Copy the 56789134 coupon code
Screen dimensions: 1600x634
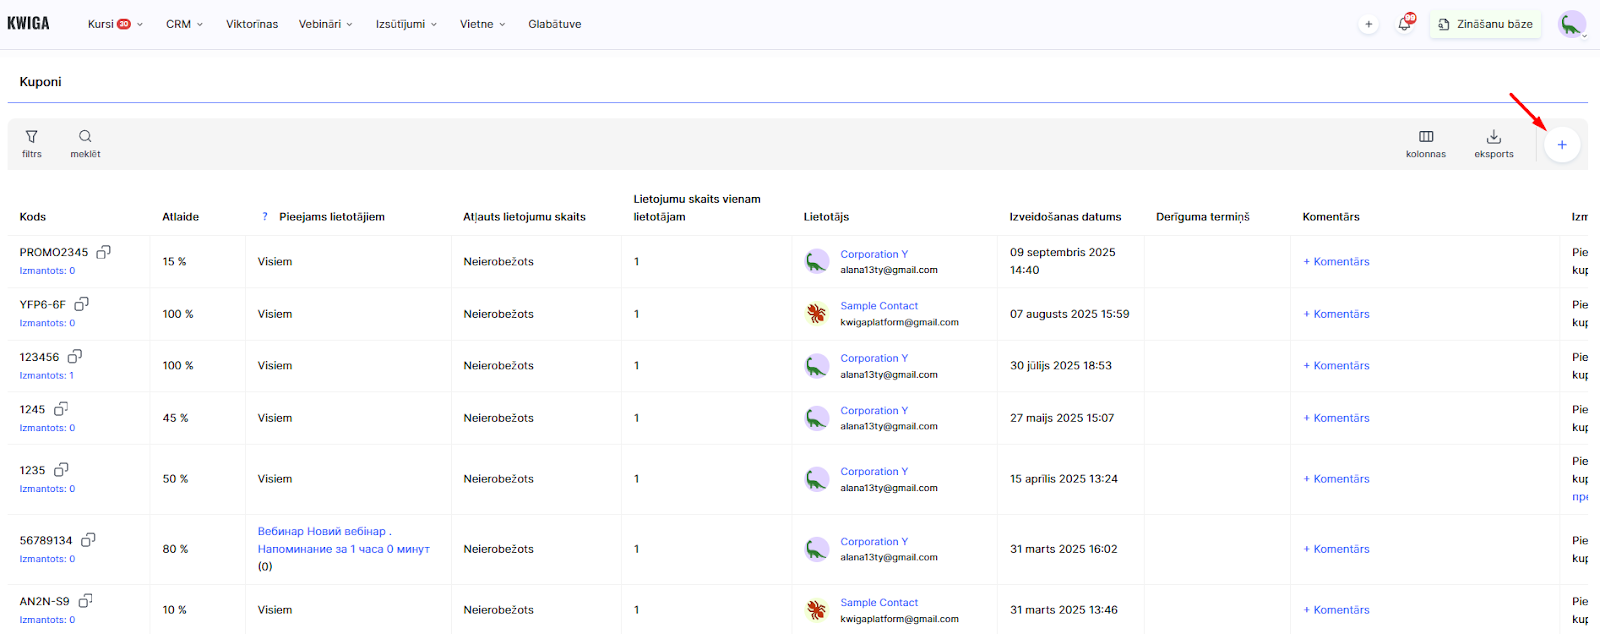88,540
